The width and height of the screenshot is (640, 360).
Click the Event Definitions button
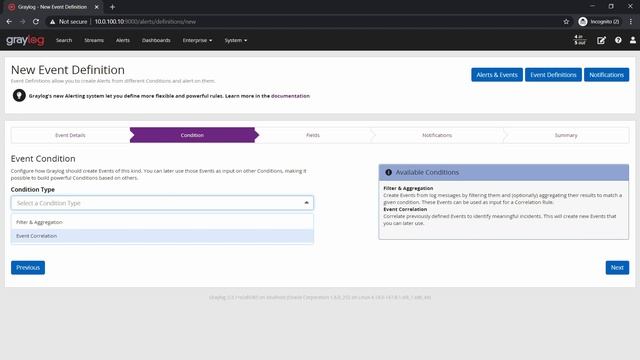click(x=553, y=75)
